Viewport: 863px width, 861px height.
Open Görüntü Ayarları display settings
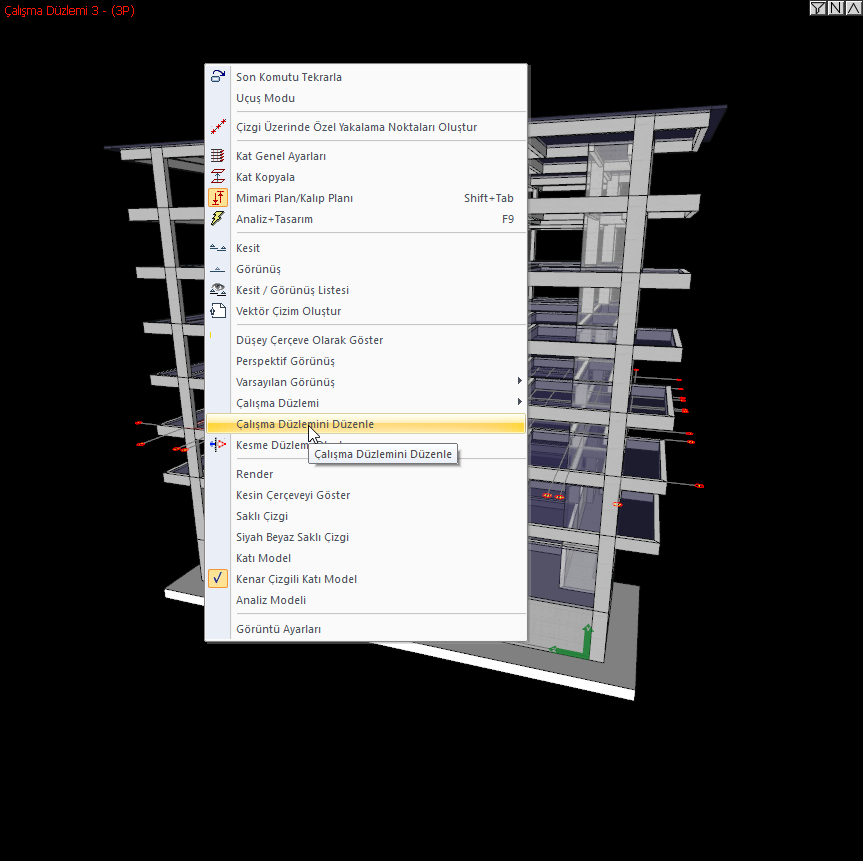tap(278, 629)
